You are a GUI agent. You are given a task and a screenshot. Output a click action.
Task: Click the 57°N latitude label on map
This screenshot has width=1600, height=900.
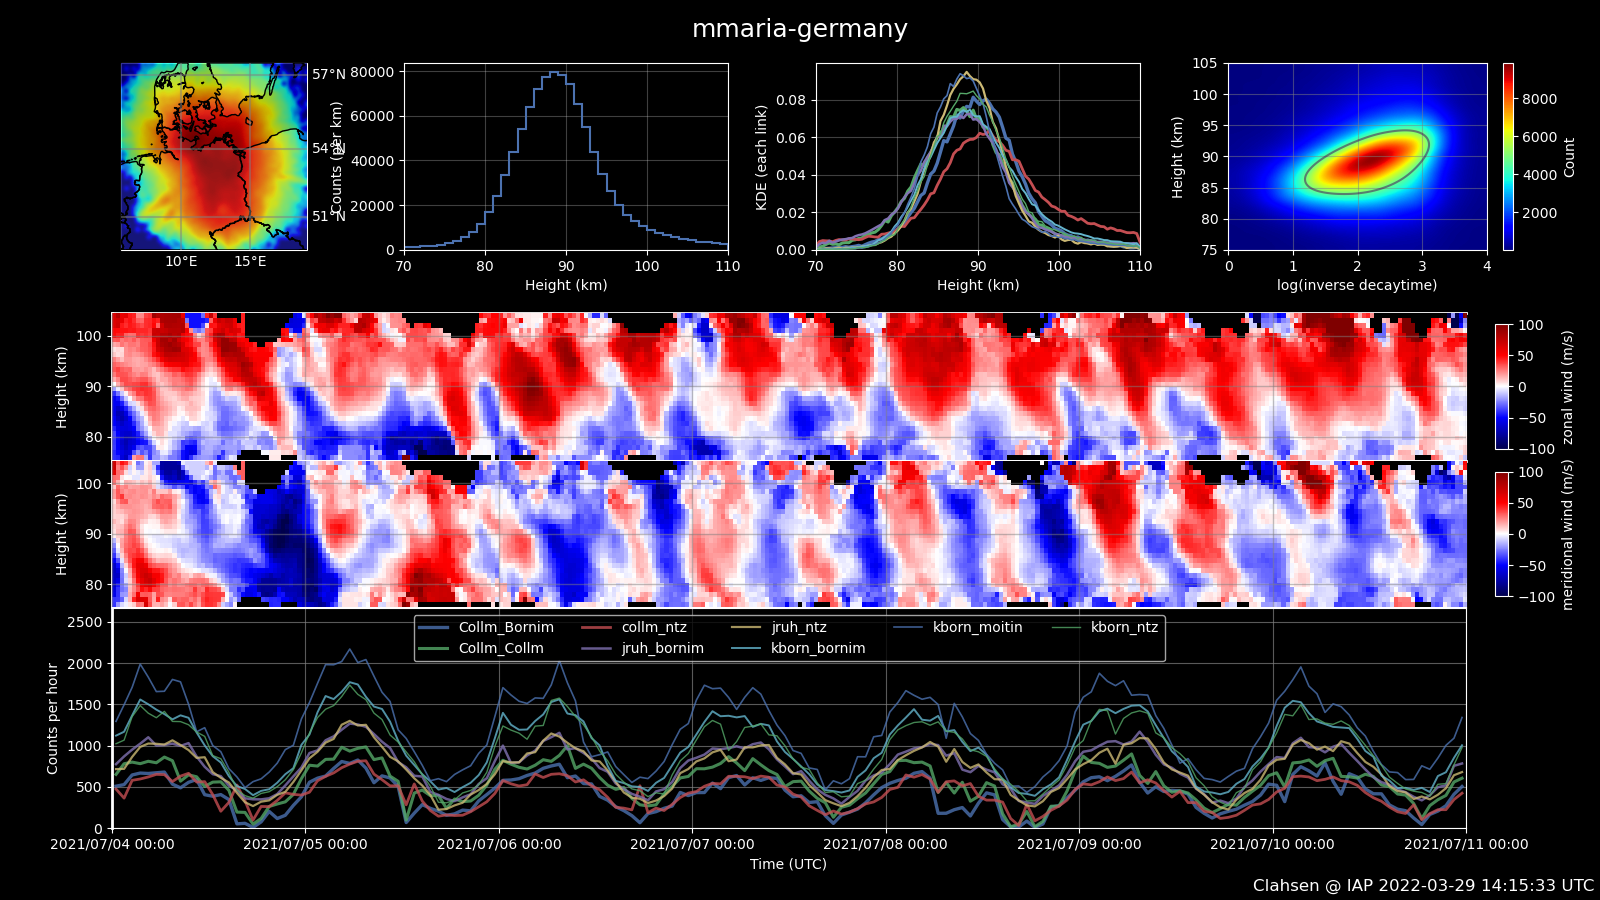click(x=329, y=75)
